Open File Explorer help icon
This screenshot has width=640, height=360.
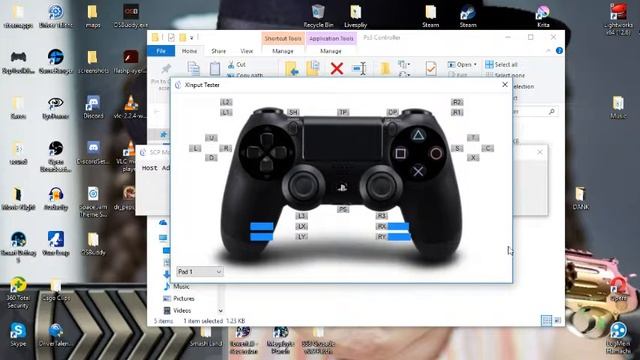tap(559, 51)
